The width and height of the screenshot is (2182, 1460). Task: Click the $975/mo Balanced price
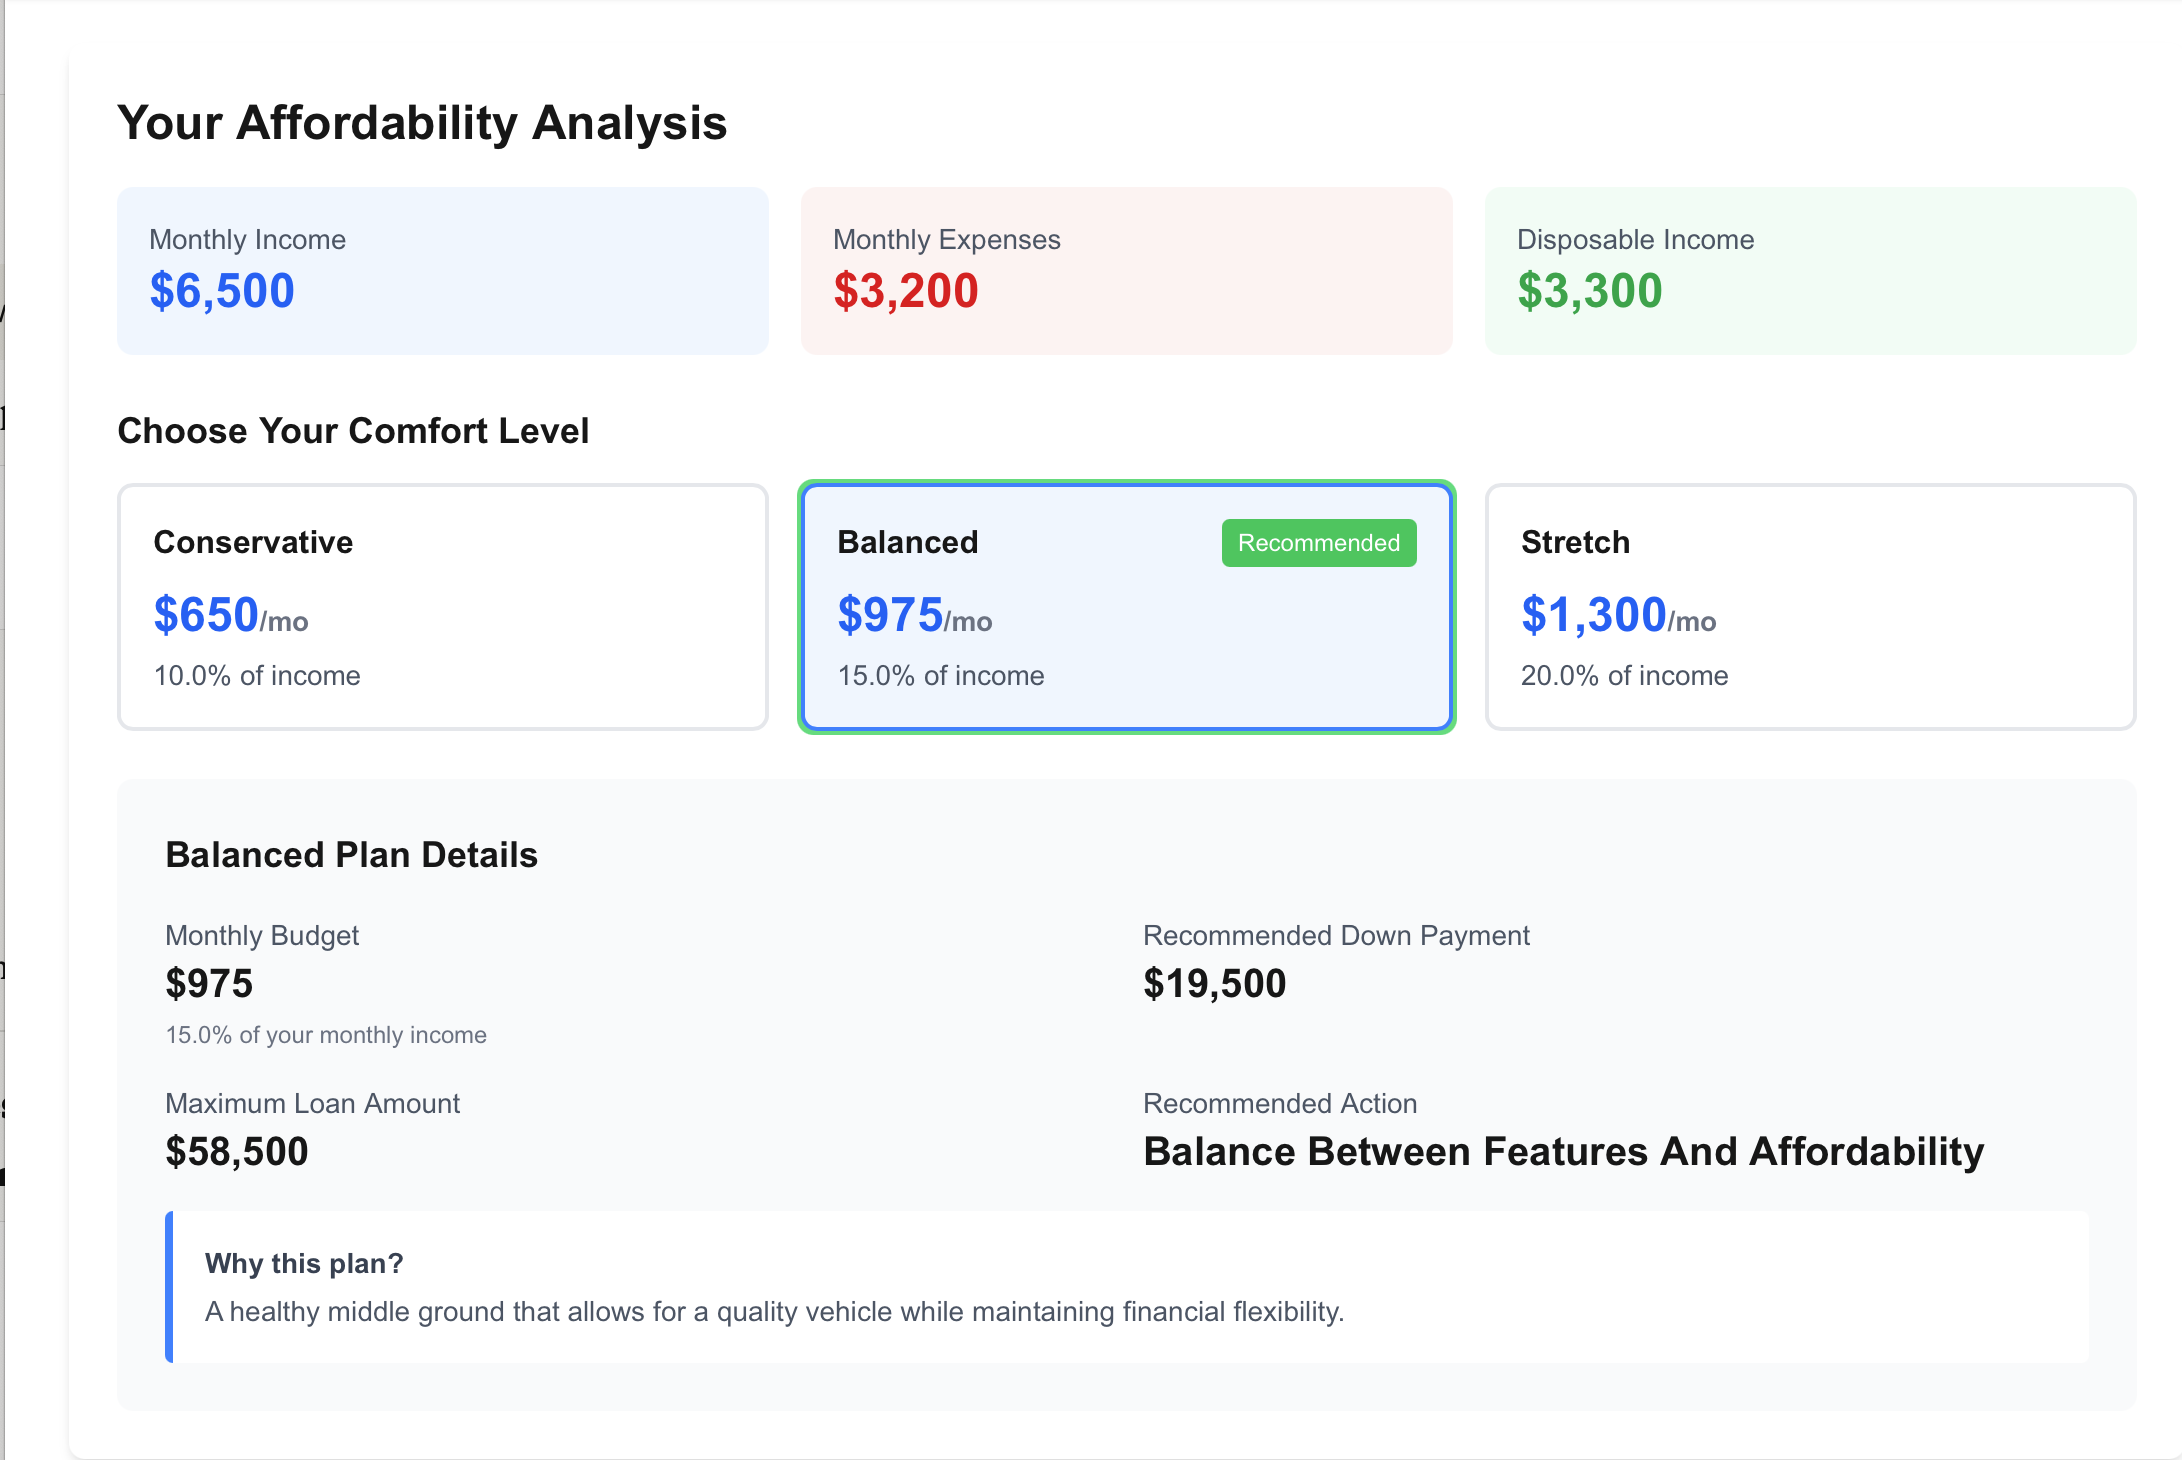click(x=914, y=615)
